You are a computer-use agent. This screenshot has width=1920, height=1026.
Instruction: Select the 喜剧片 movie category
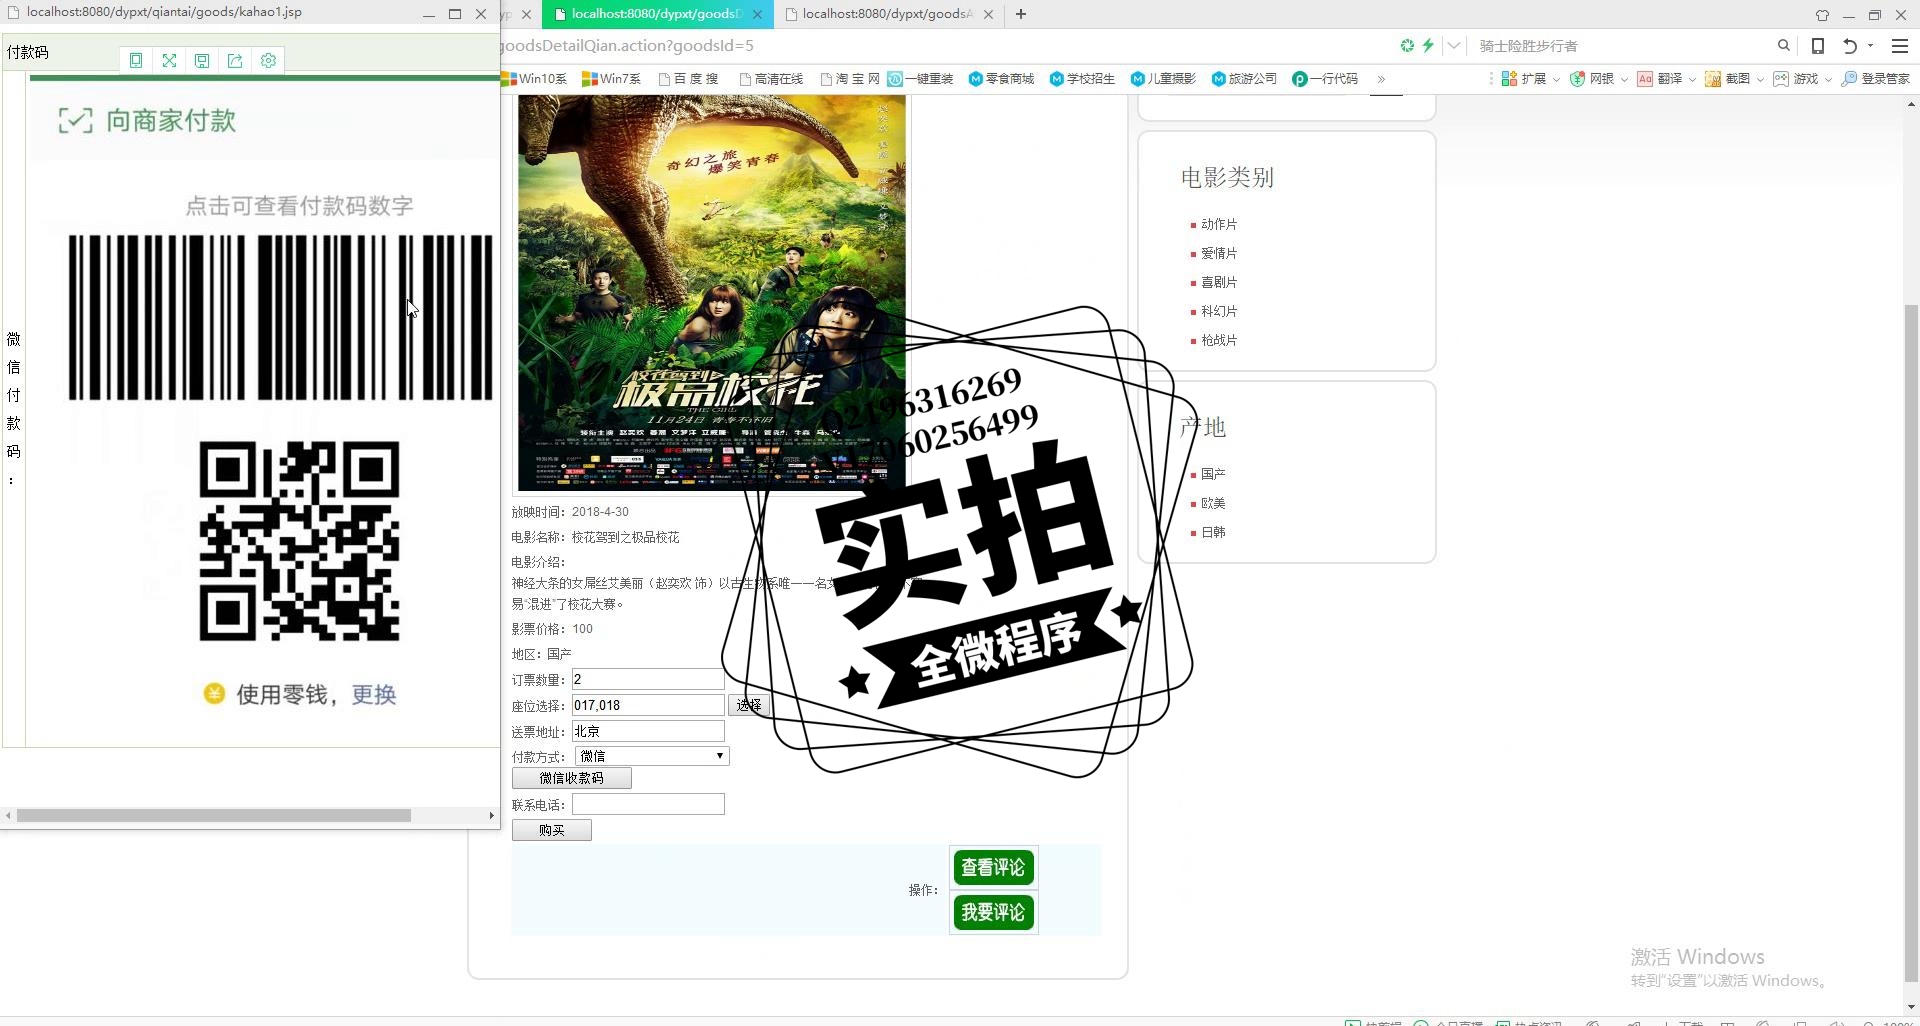pyautogui.click(x=1219, y=282)
